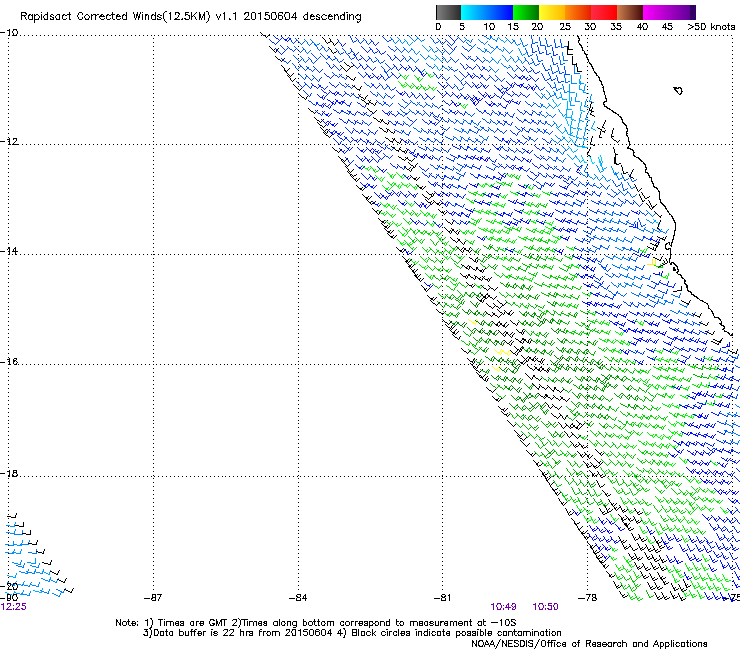This screenshot has height=650, width=740.
Task: Click the -87 longitude axis label
Action: 153,598
